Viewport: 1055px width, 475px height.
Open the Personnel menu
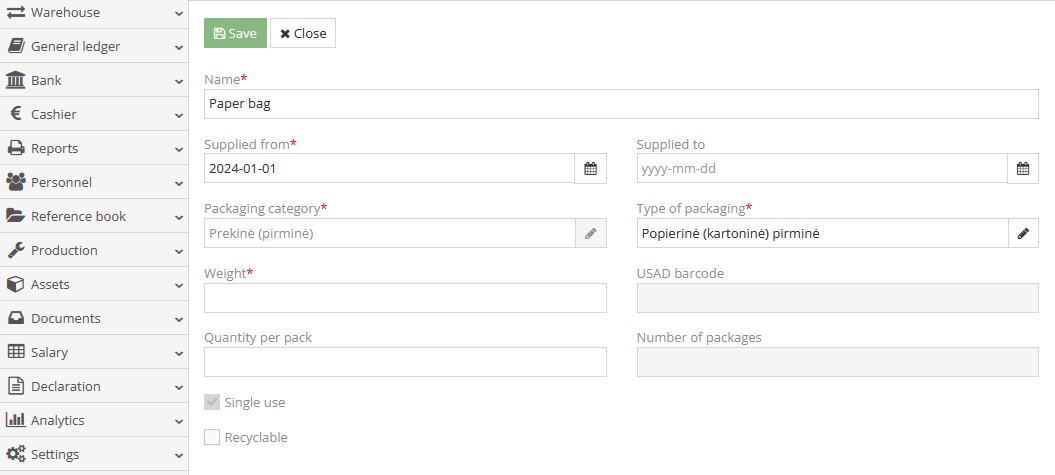(x=61, y=182)
